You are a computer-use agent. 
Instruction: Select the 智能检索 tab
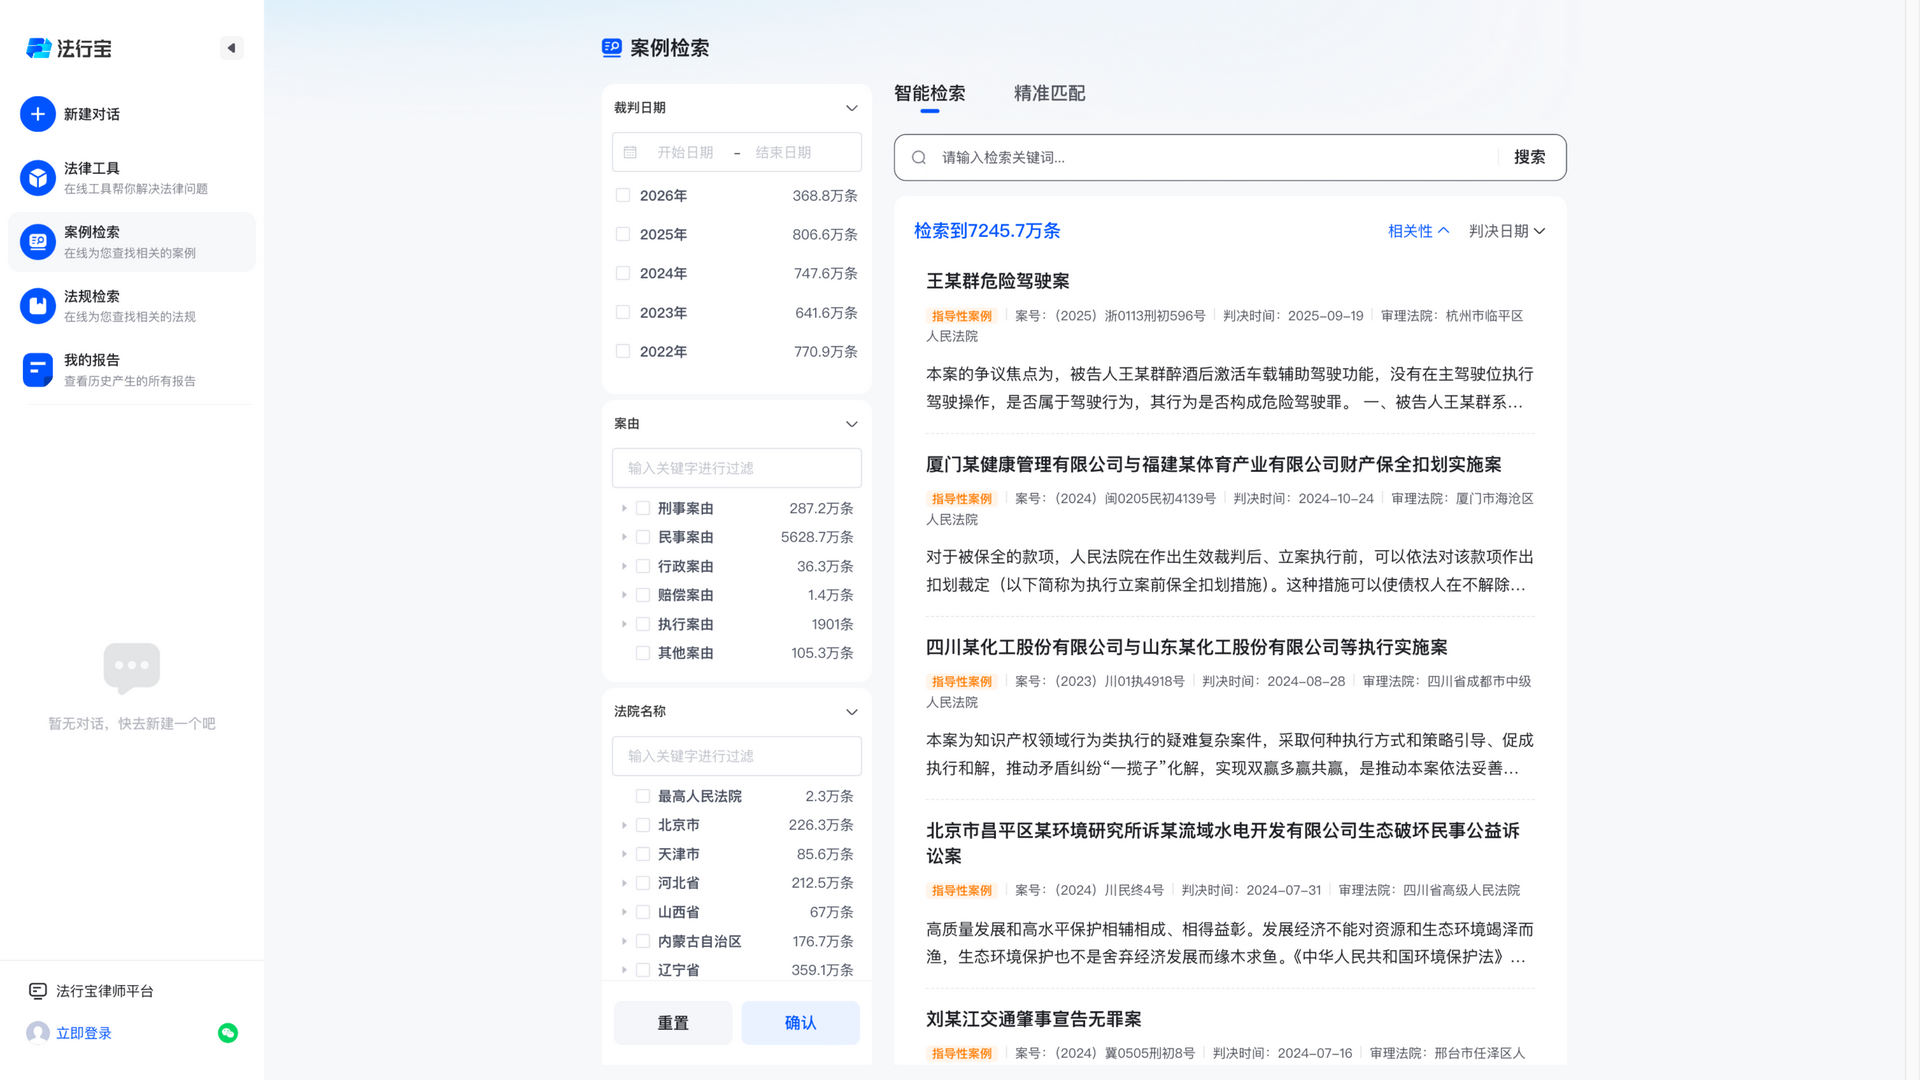point(929,93)
